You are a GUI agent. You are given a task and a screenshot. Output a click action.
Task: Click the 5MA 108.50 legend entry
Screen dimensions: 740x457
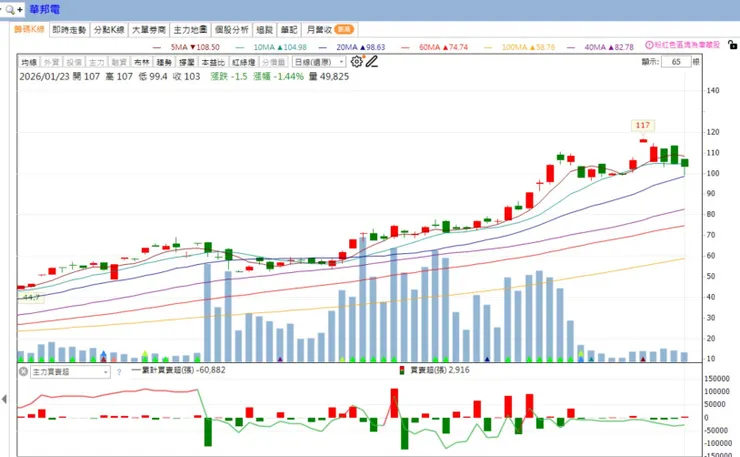click(x=186, y=47)
